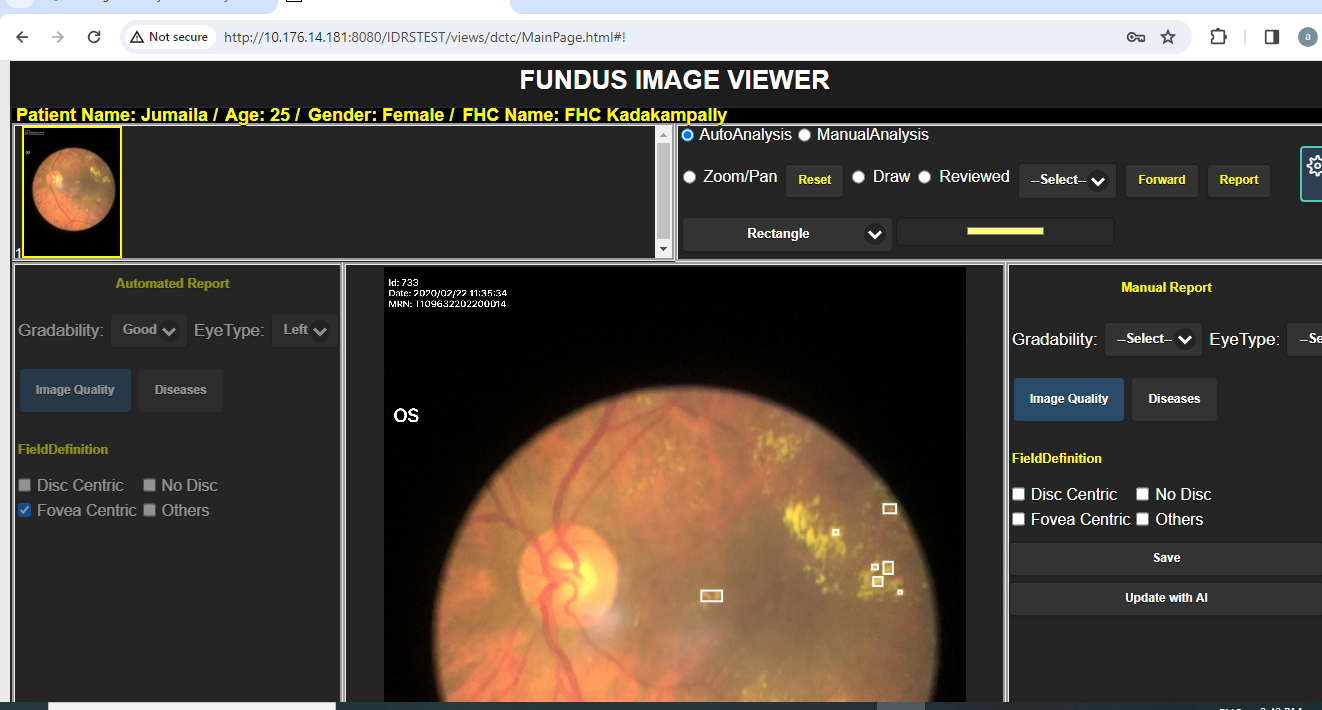The height and width of the screenshot is (710, 1322).
Task: Open Diseases tab in Automated Report
Action: pyautogui.click(x=181, y=390)
